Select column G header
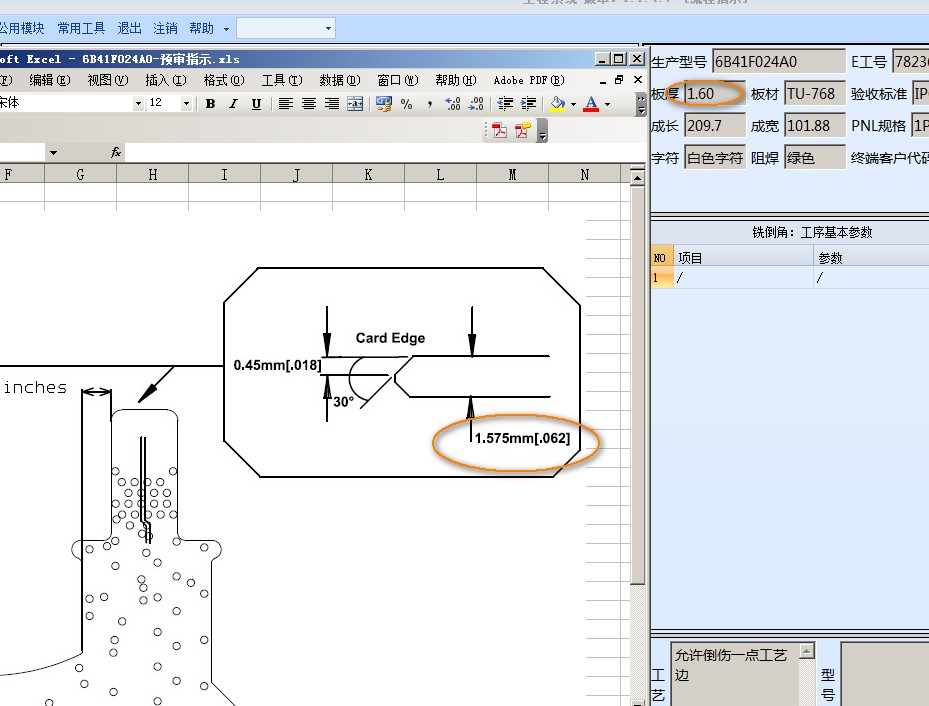The height and width of the screenshot is (706, 929). pyautogui.click(x=80, y=174)
